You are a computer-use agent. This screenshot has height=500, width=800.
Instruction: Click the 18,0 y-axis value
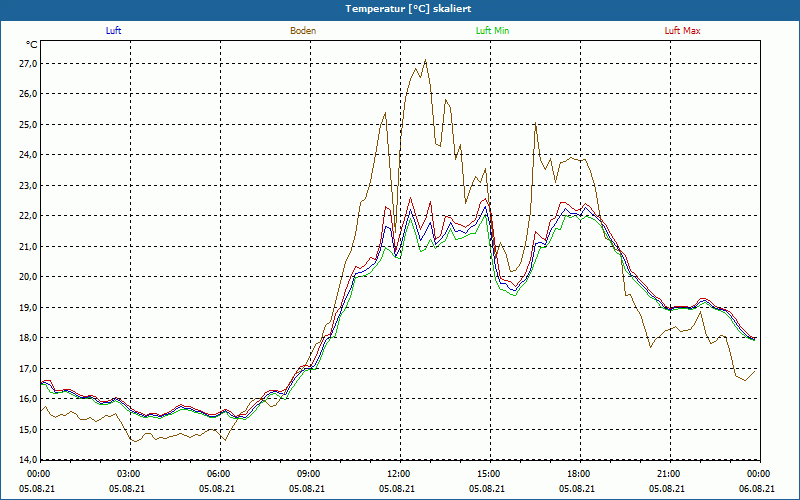point(28,338)
